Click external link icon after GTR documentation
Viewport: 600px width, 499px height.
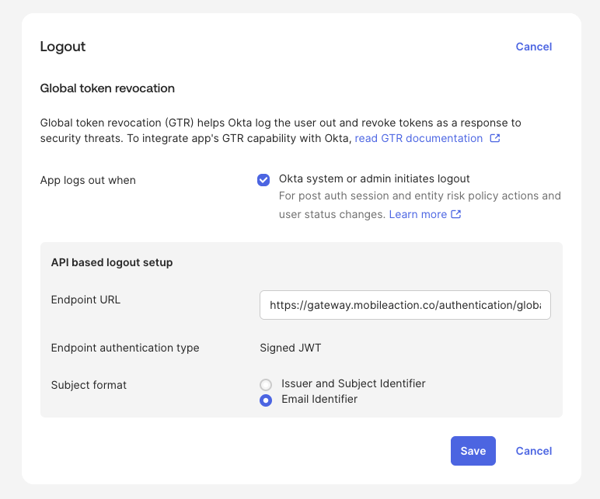(x=495, y=139)
